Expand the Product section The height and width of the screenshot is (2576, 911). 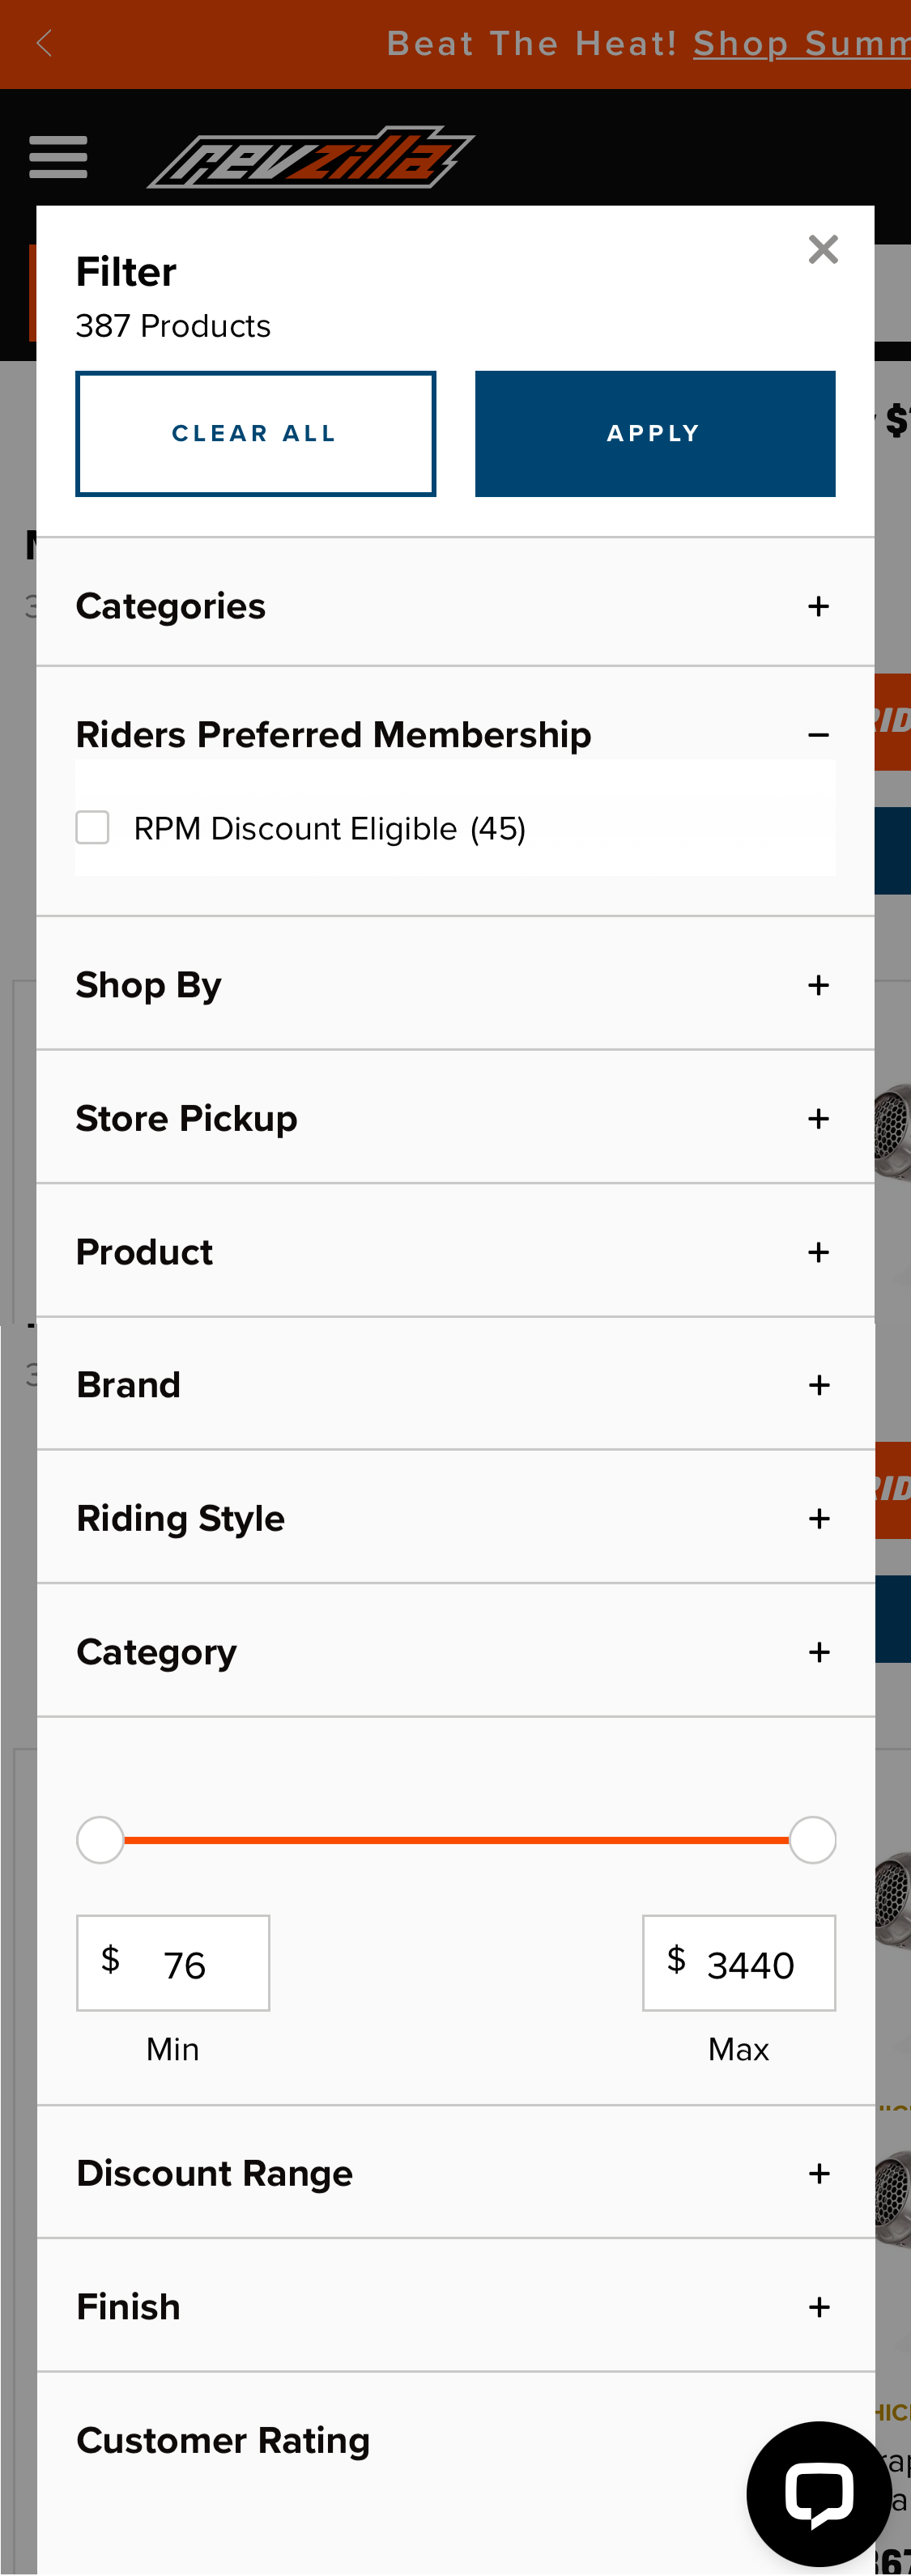[818, 1252]
